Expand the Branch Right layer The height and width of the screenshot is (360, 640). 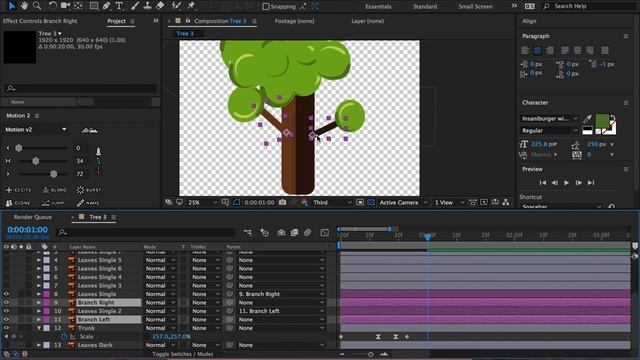point(39,302)
